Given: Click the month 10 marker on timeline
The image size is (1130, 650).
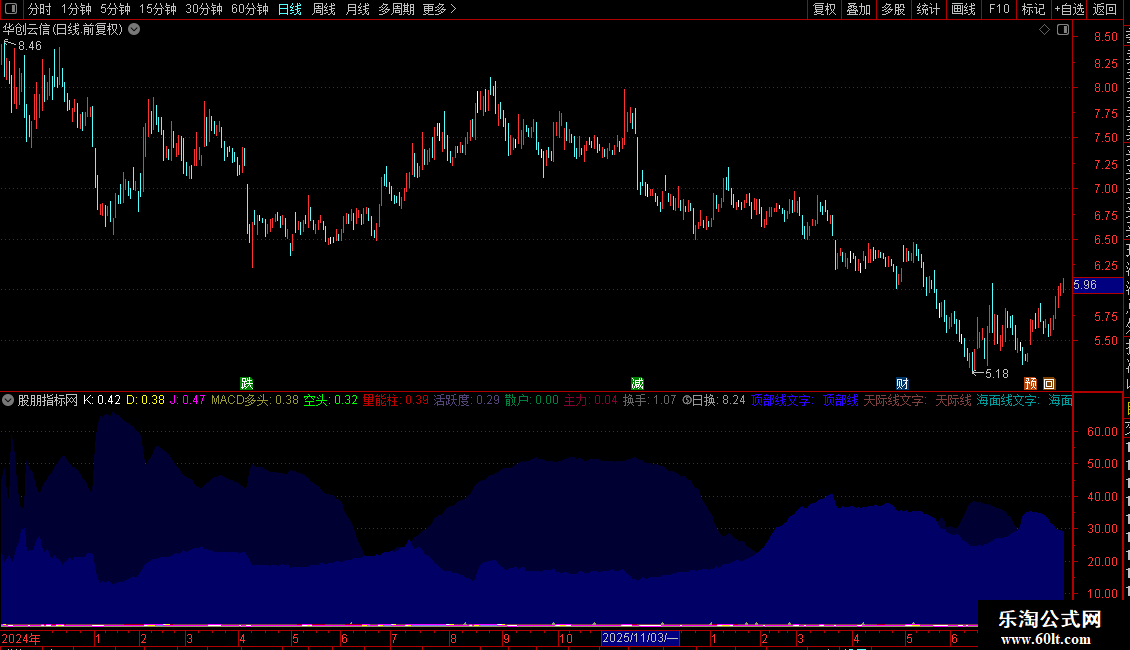Looking at the screenshot, I should tap(566, 638).
